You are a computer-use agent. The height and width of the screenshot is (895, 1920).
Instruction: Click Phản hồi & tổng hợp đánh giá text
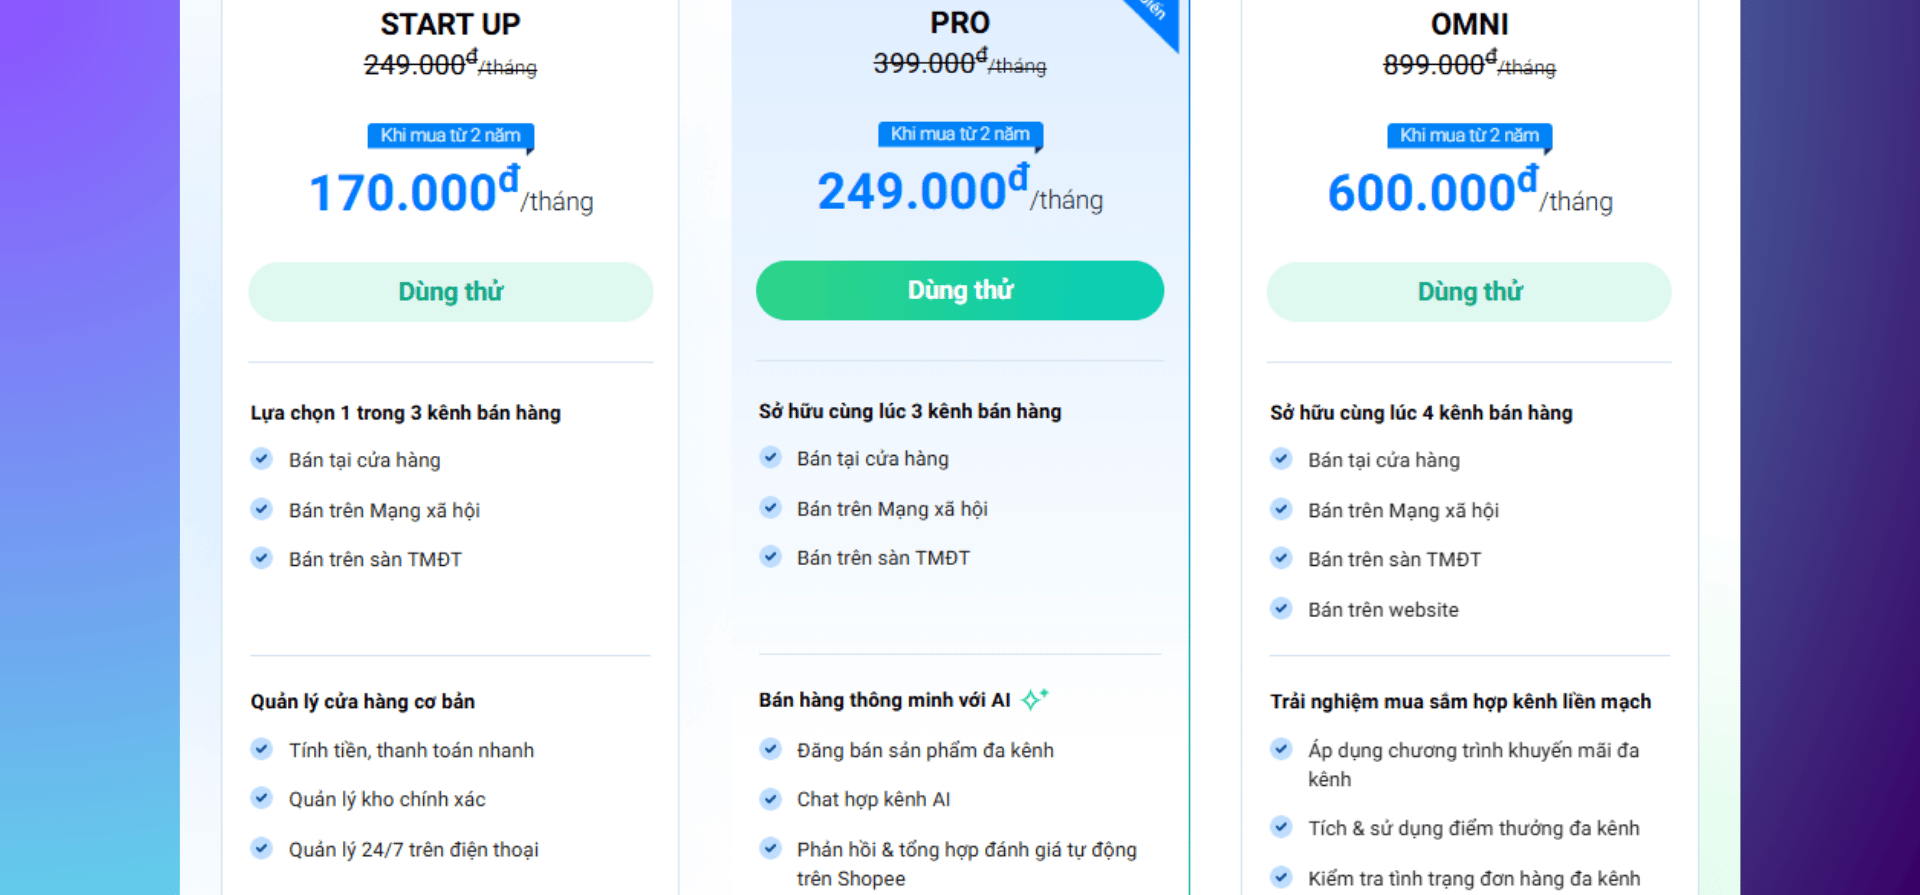pyautogui.click(x=966, y=850)
